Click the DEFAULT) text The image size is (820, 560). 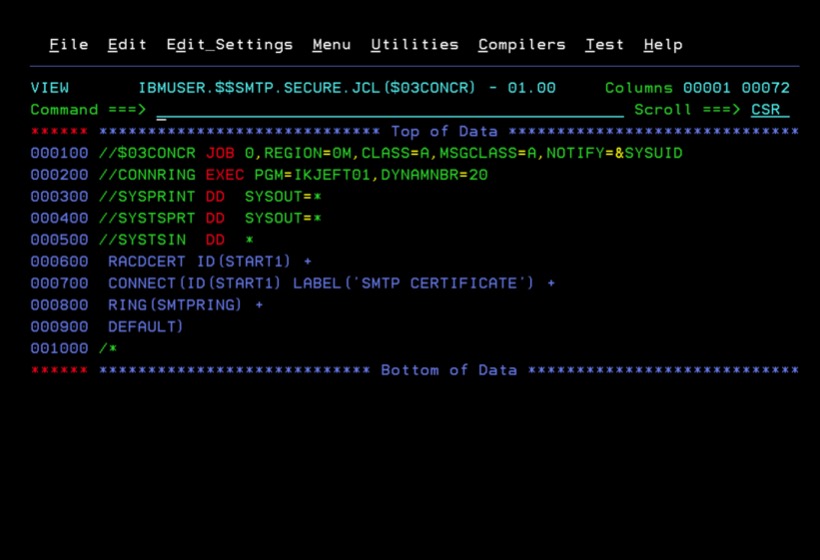[145, 327]
